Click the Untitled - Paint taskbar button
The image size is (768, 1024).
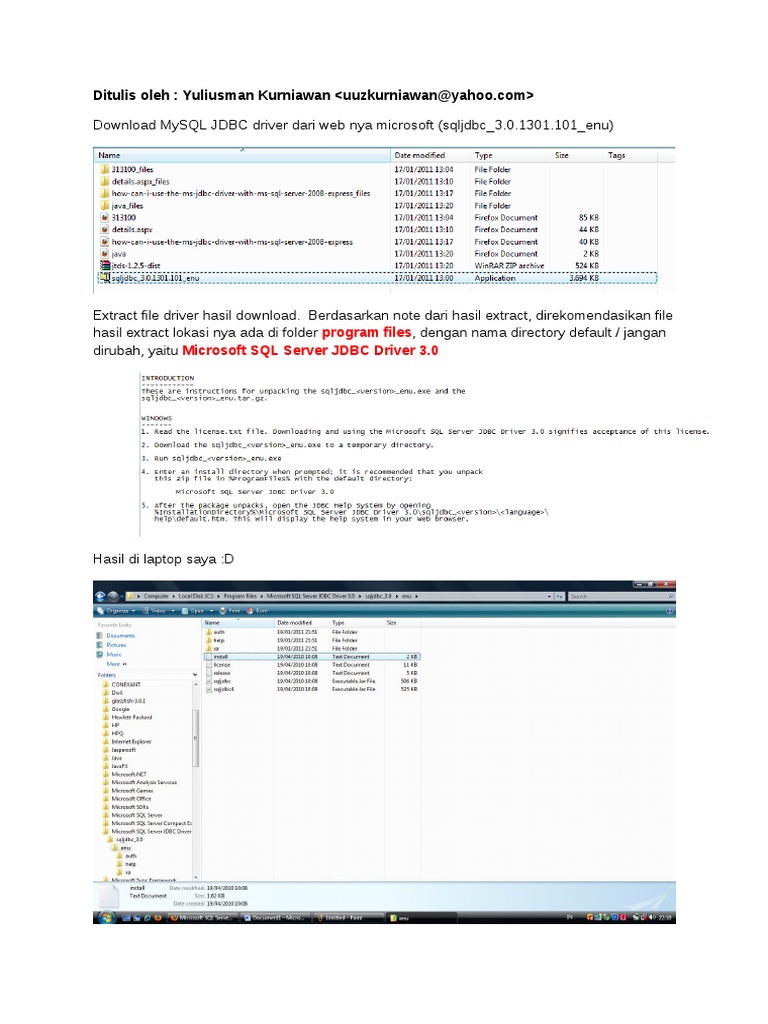tap(347, 918)
